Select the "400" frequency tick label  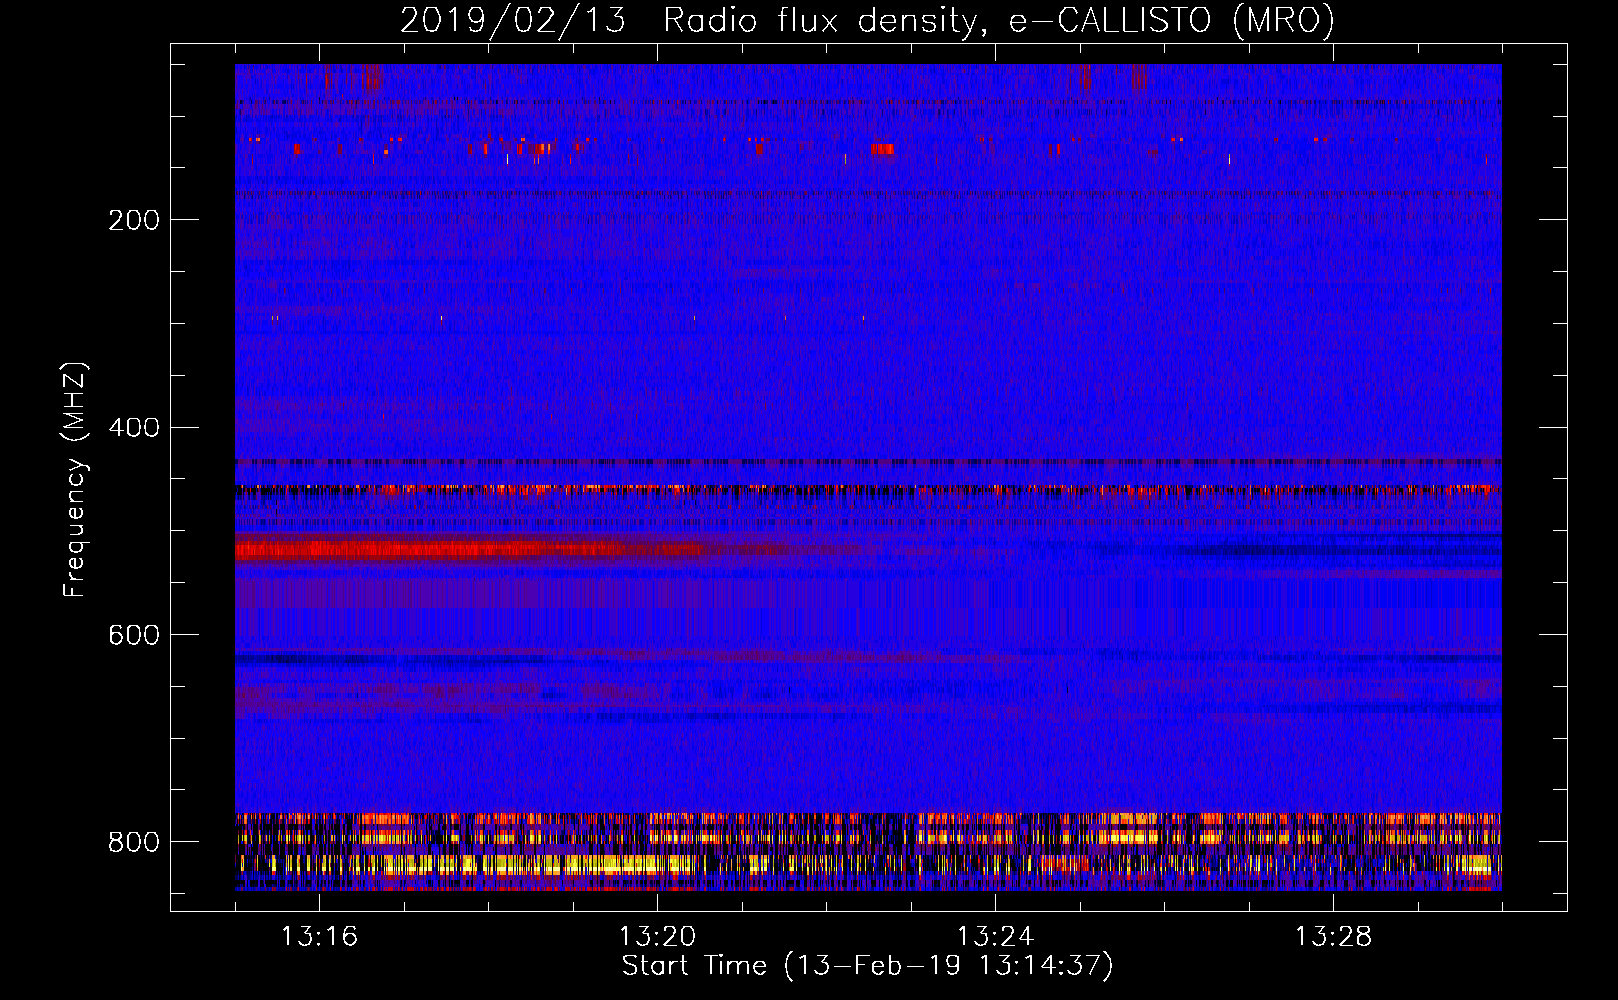pos(134,428)
